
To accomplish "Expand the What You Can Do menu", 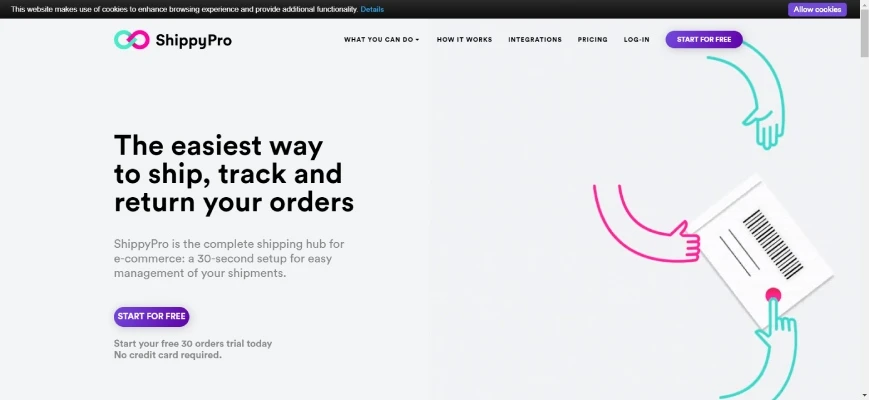I will coord(381,39).
